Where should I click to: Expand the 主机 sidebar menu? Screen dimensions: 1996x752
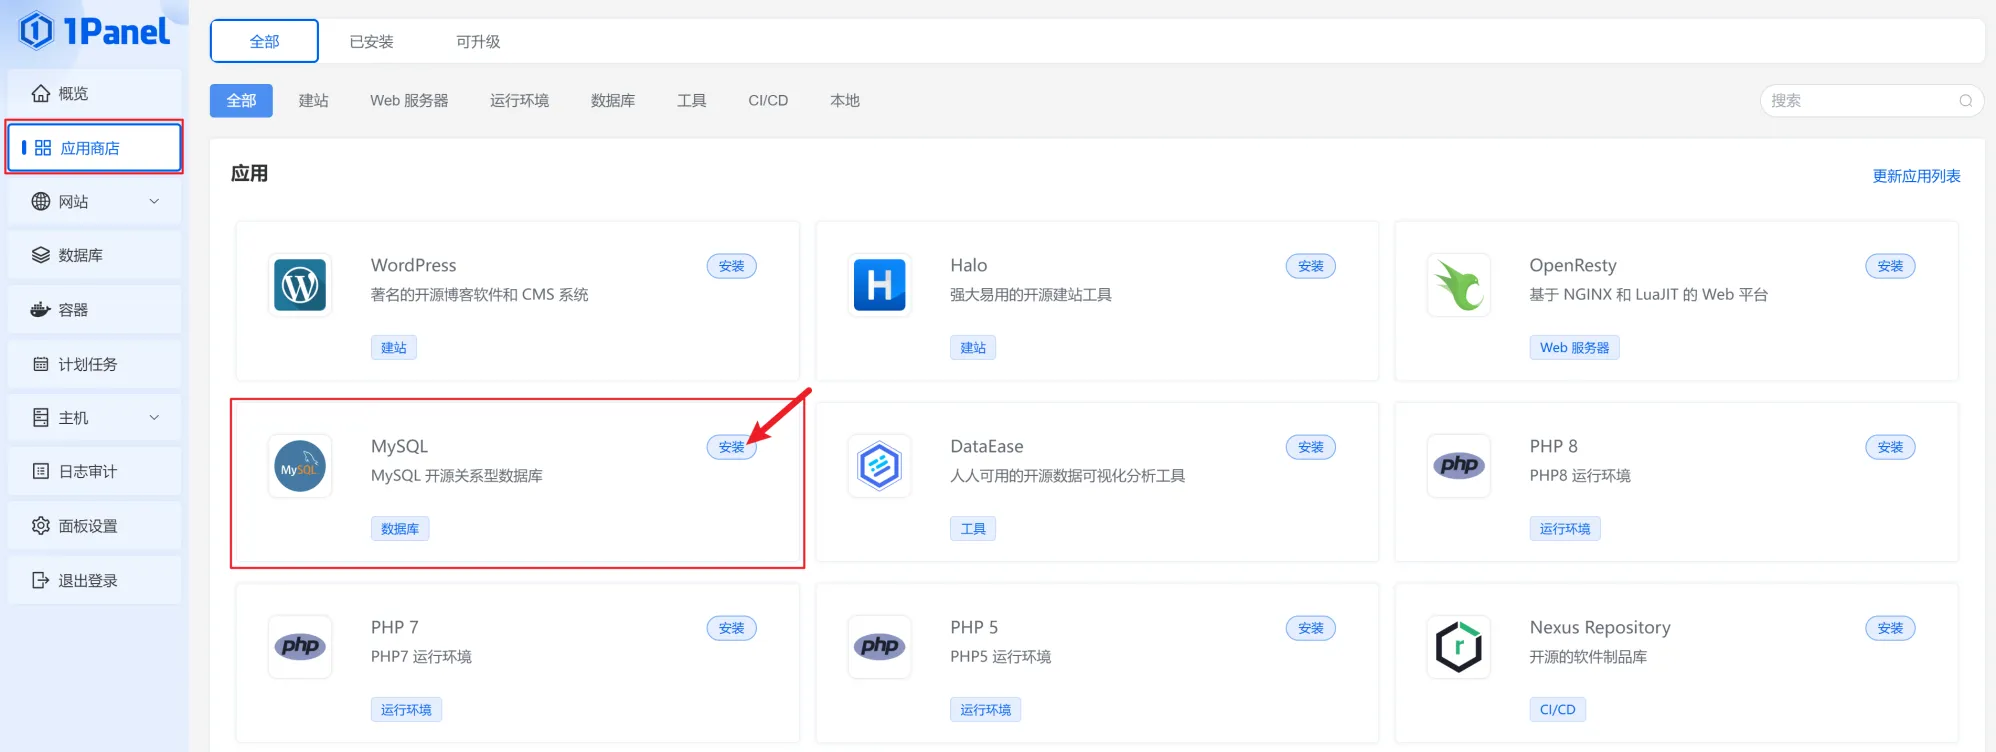(94, 418)
